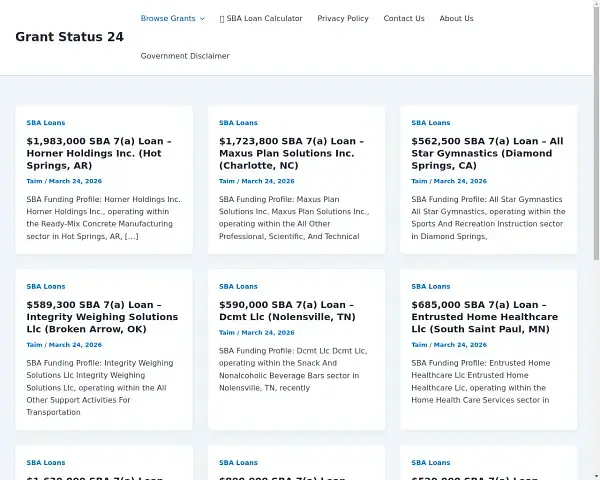This screenshot has height=480, width=600.
Task: Go to the Contact Us page
Action: tap(404, 18)
